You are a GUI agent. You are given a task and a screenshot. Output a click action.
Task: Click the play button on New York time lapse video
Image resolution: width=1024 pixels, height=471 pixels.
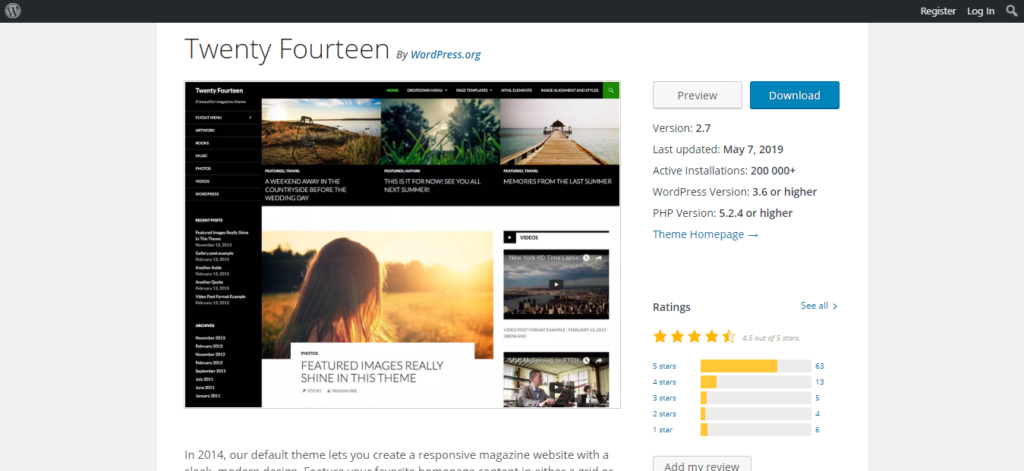pyautogui.click(x=556, y=284)
